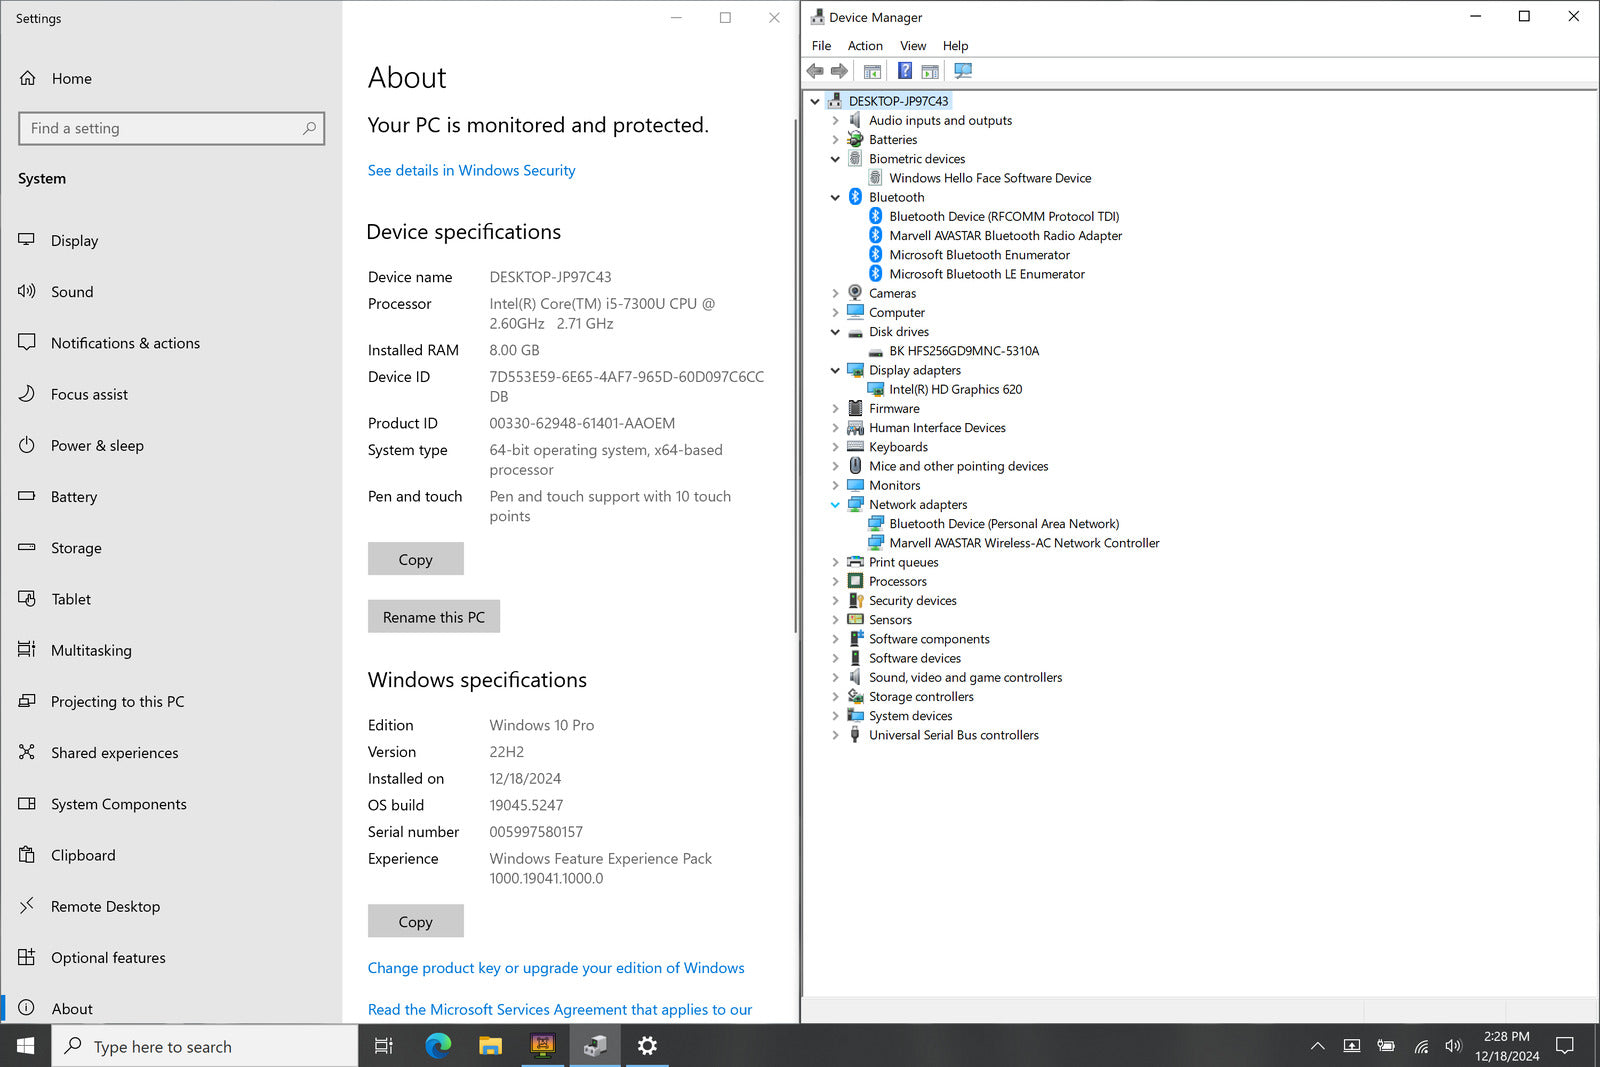The image size is (1600, 1067).
Task: Click the search magnifier in Find a setting
Action: 309,128
